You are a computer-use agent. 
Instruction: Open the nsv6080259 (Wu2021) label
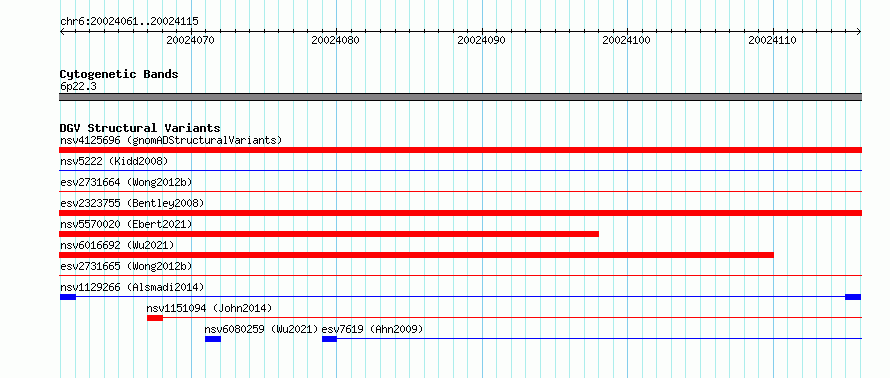pos(262,329)
